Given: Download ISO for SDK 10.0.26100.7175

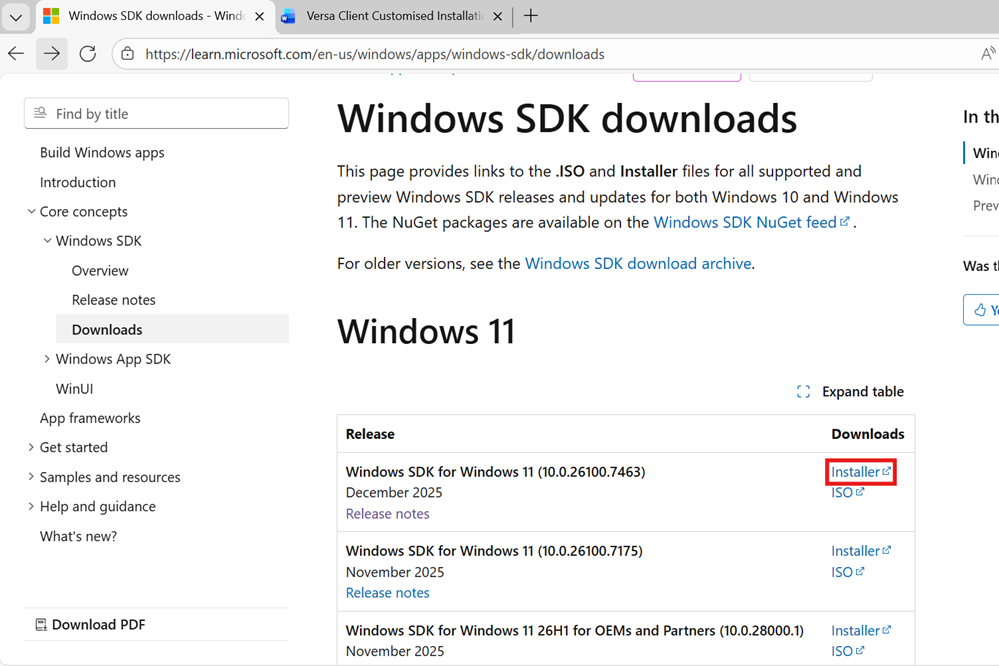Looking at the screenshot, I should click(847, 572).
